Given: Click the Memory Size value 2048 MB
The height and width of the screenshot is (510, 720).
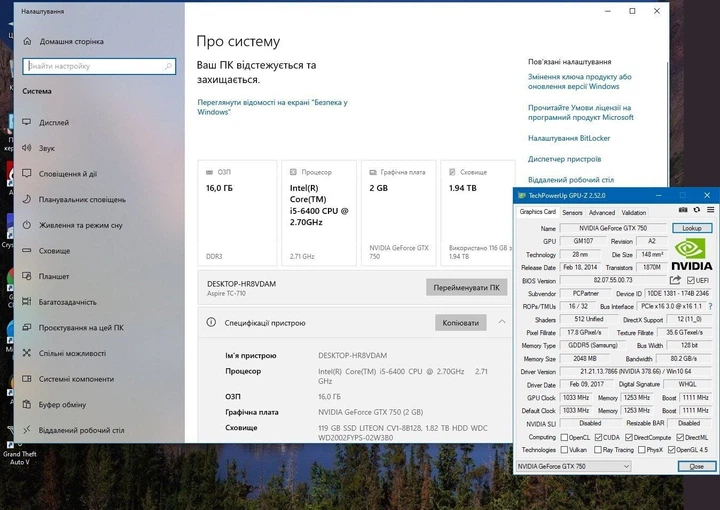Looking at the screenshot, I should tap(585, 359).
